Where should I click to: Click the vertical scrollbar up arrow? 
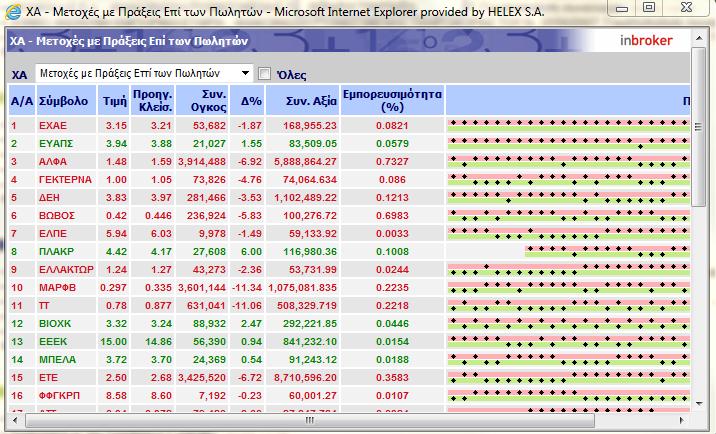[699, 38]
